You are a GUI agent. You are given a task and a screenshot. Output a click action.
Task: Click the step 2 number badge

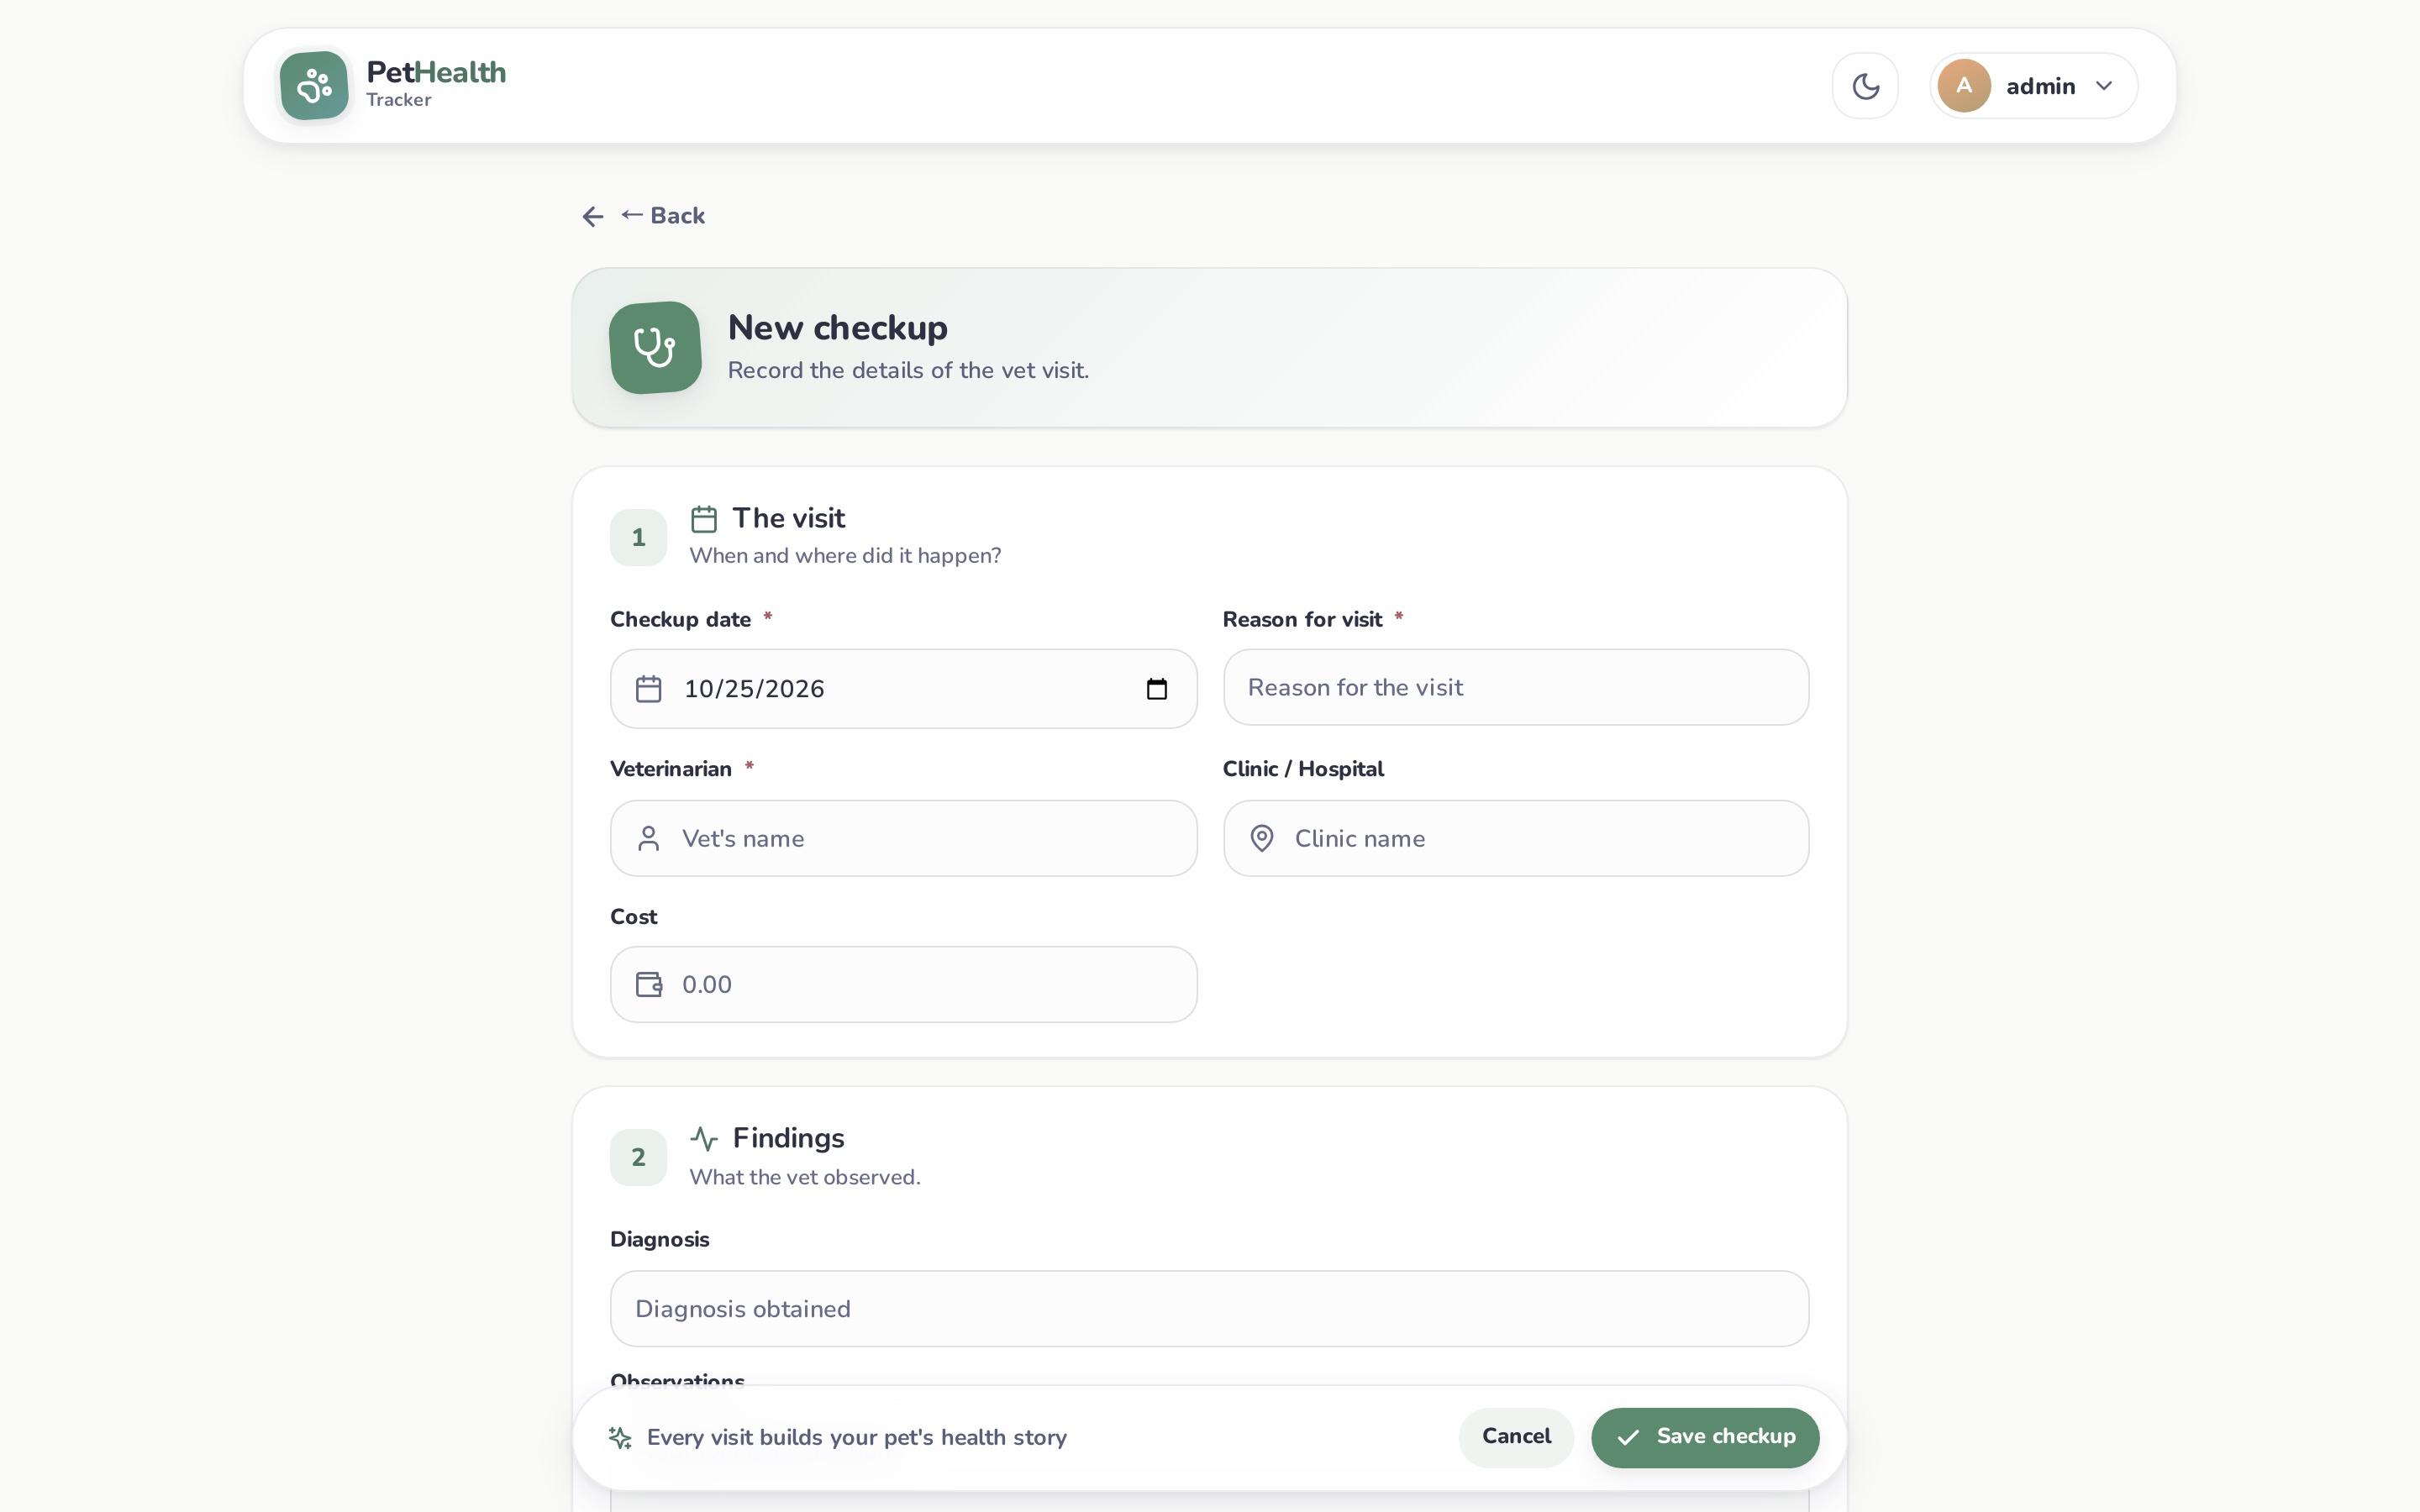point(638,1158)
